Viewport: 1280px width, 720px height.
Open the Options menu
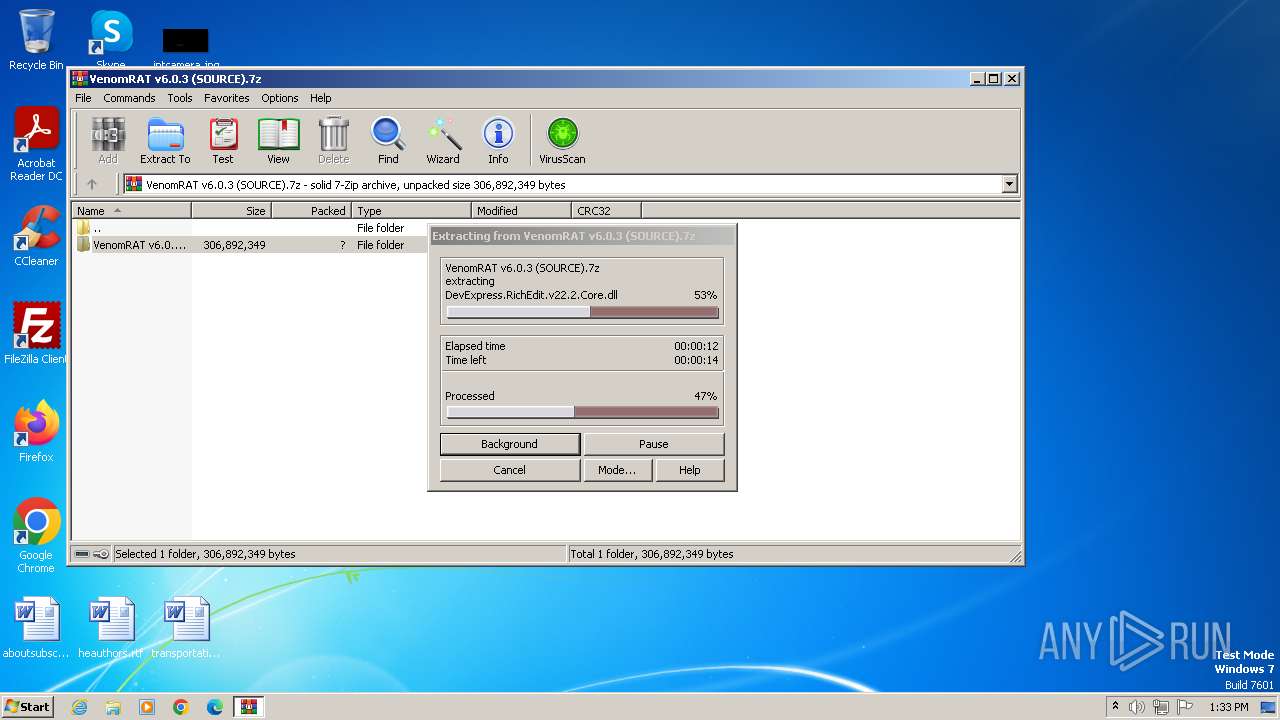point(280,98)
